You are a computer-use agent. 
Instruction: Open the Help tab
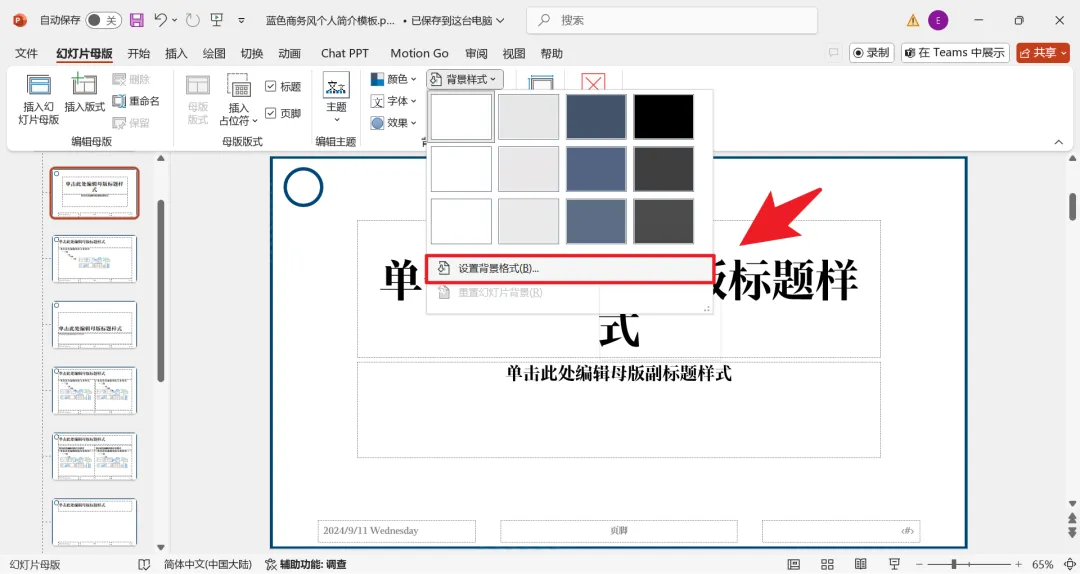point(552,54)
